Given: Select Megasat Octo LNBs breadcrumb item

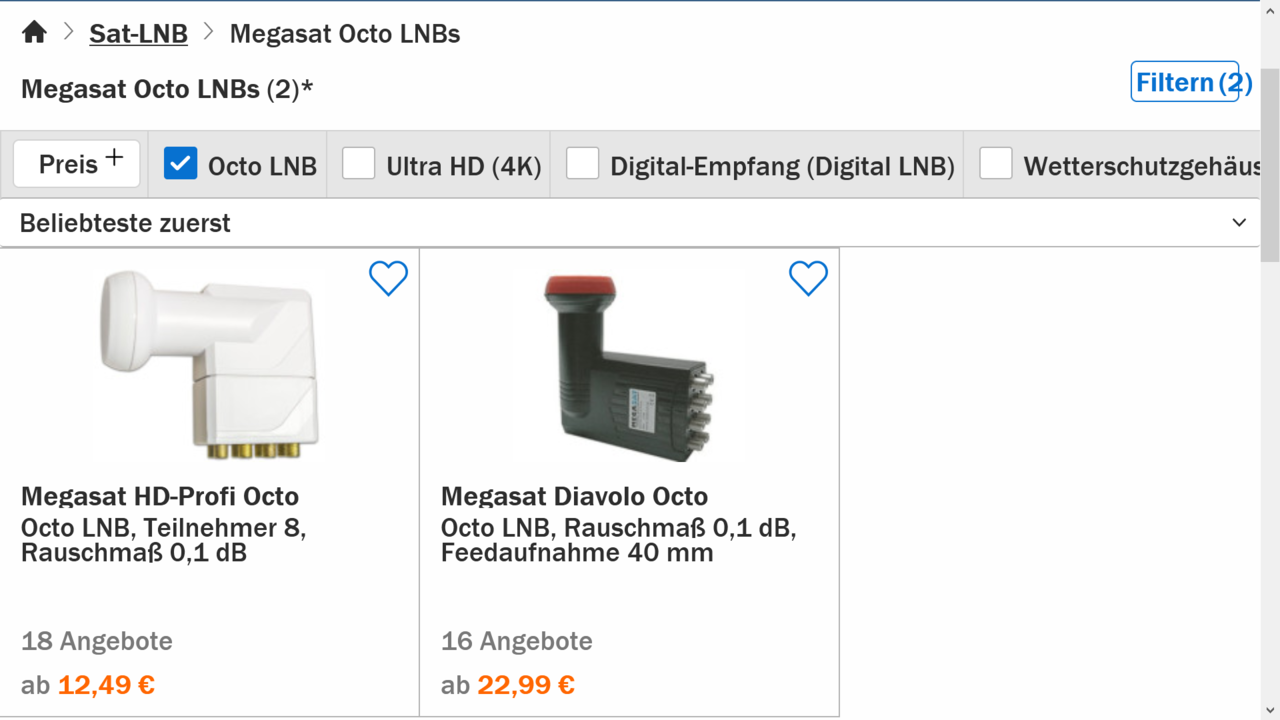Looking at the screenshot, I should 345,34.
